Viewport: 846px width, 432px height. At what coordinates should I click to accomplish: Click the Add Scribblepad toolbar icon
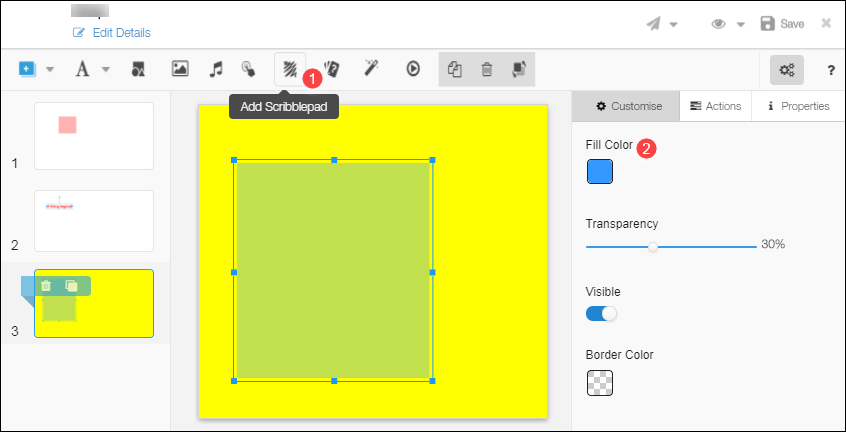point(289,69)
